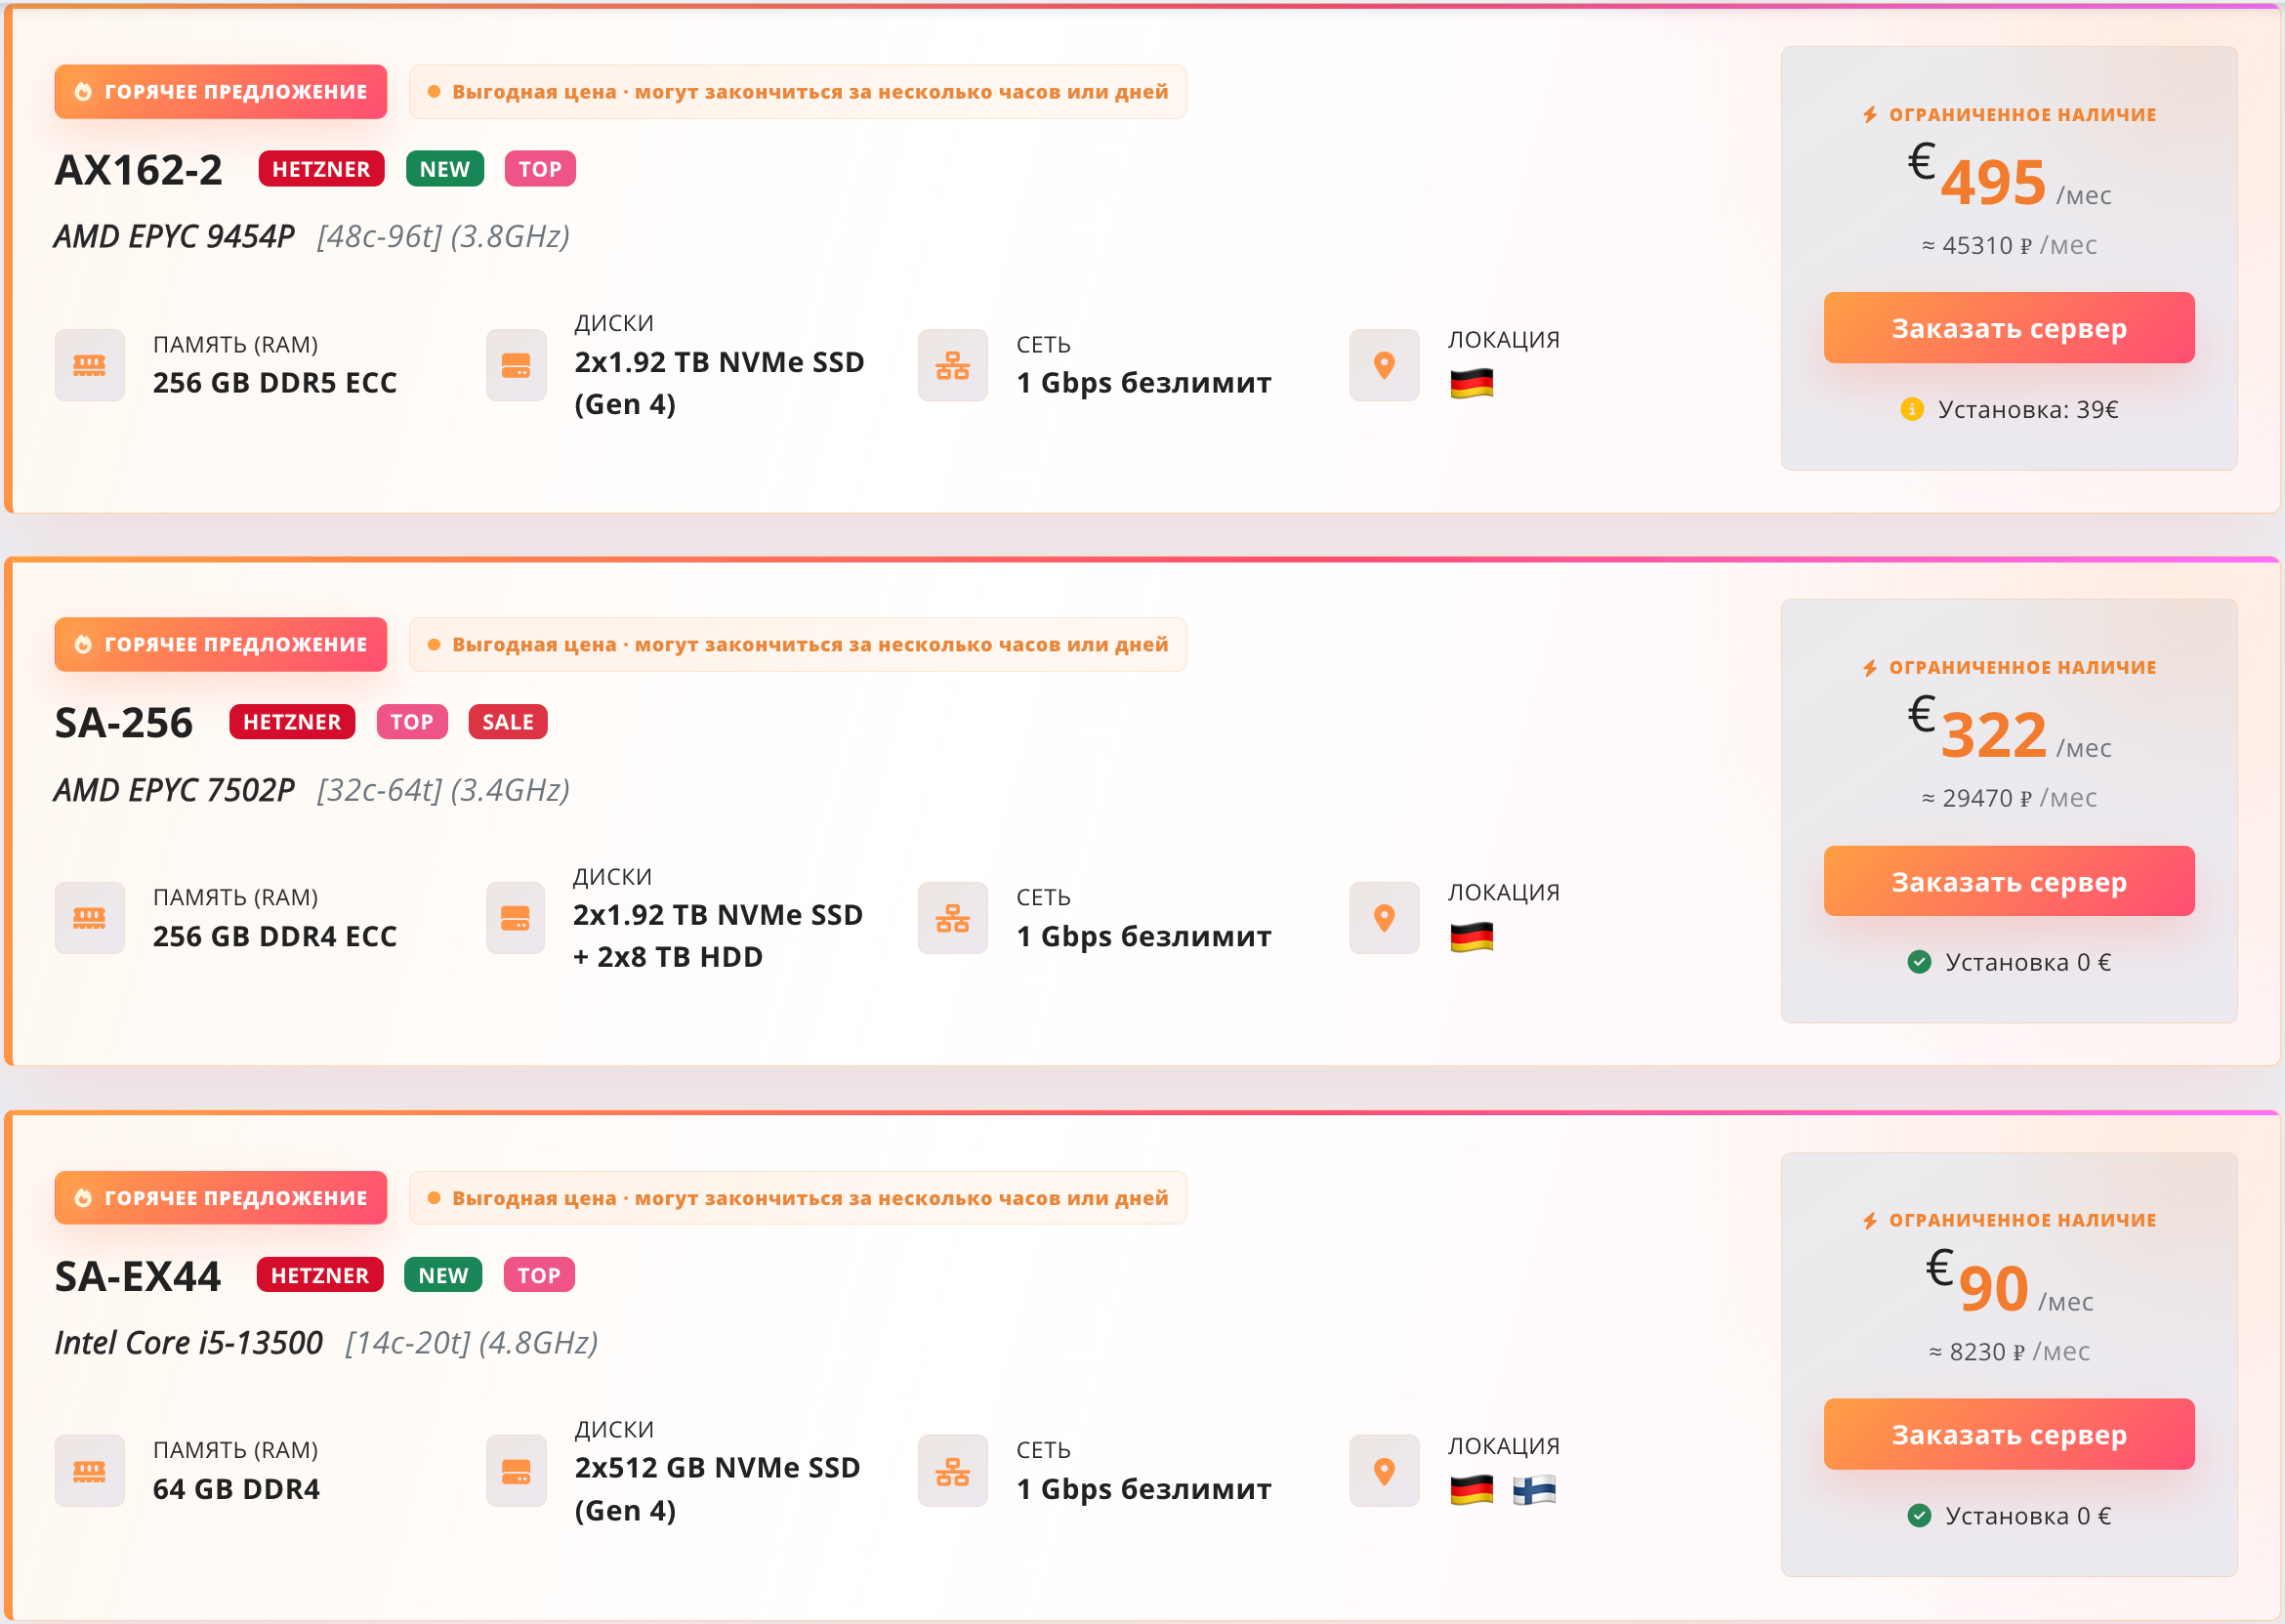Click the network icon for SA-EX44
The image size is (2285, 1624).
point(952,1471)
